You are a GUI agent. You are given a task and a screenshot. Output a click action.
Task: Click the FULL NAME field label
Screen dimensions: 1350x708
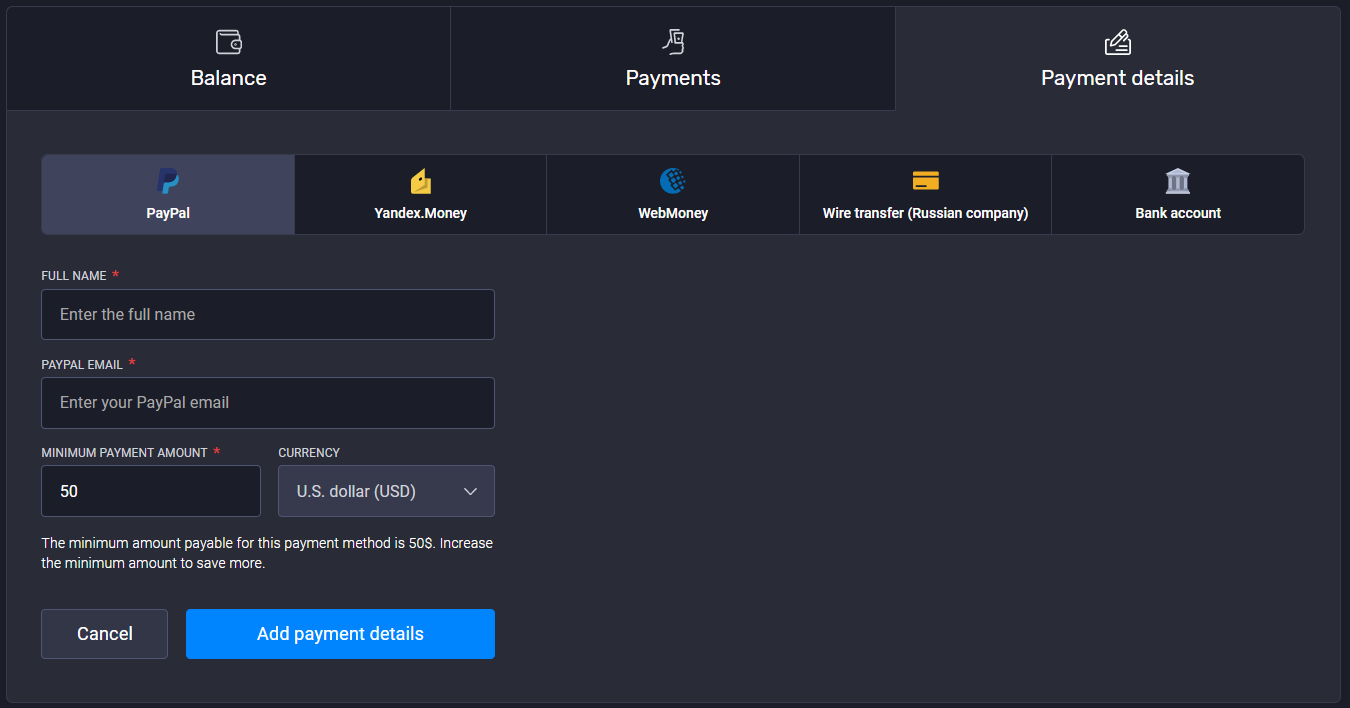74,276
